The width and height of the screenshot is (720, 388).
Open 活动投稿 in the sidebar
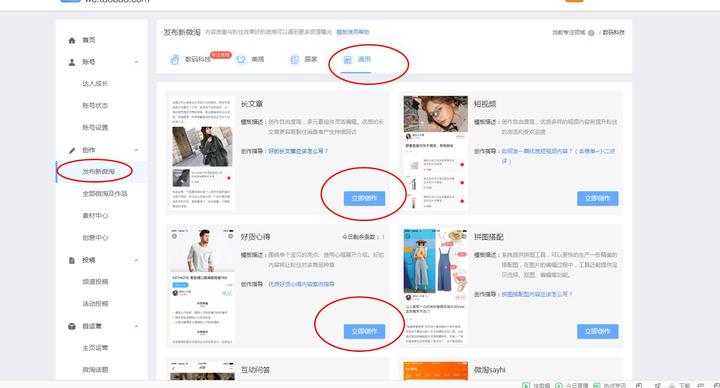(95, 304)
